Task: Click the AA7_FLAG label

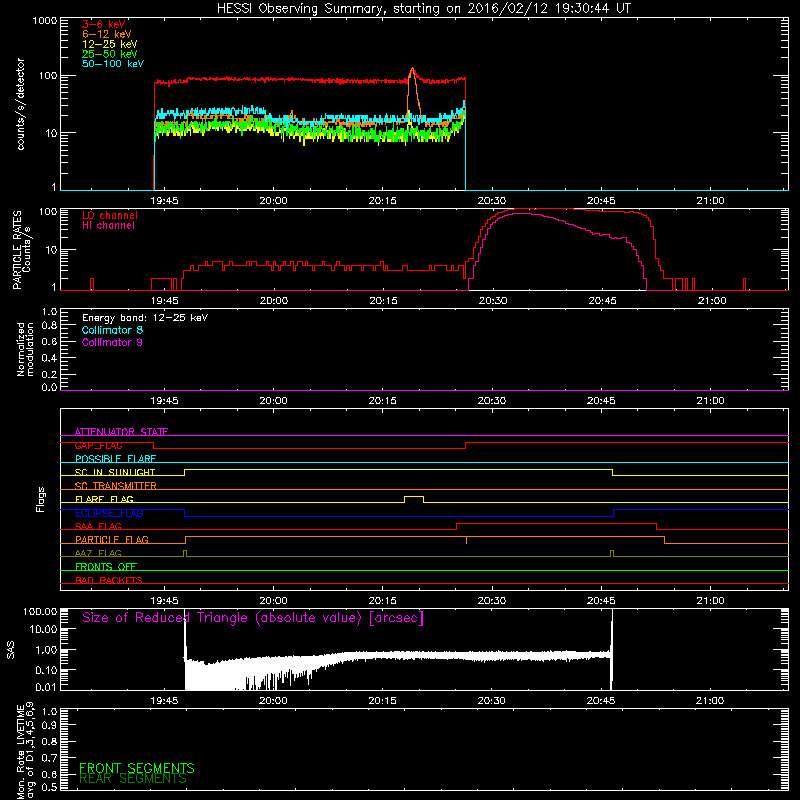Action: (98, 553)
